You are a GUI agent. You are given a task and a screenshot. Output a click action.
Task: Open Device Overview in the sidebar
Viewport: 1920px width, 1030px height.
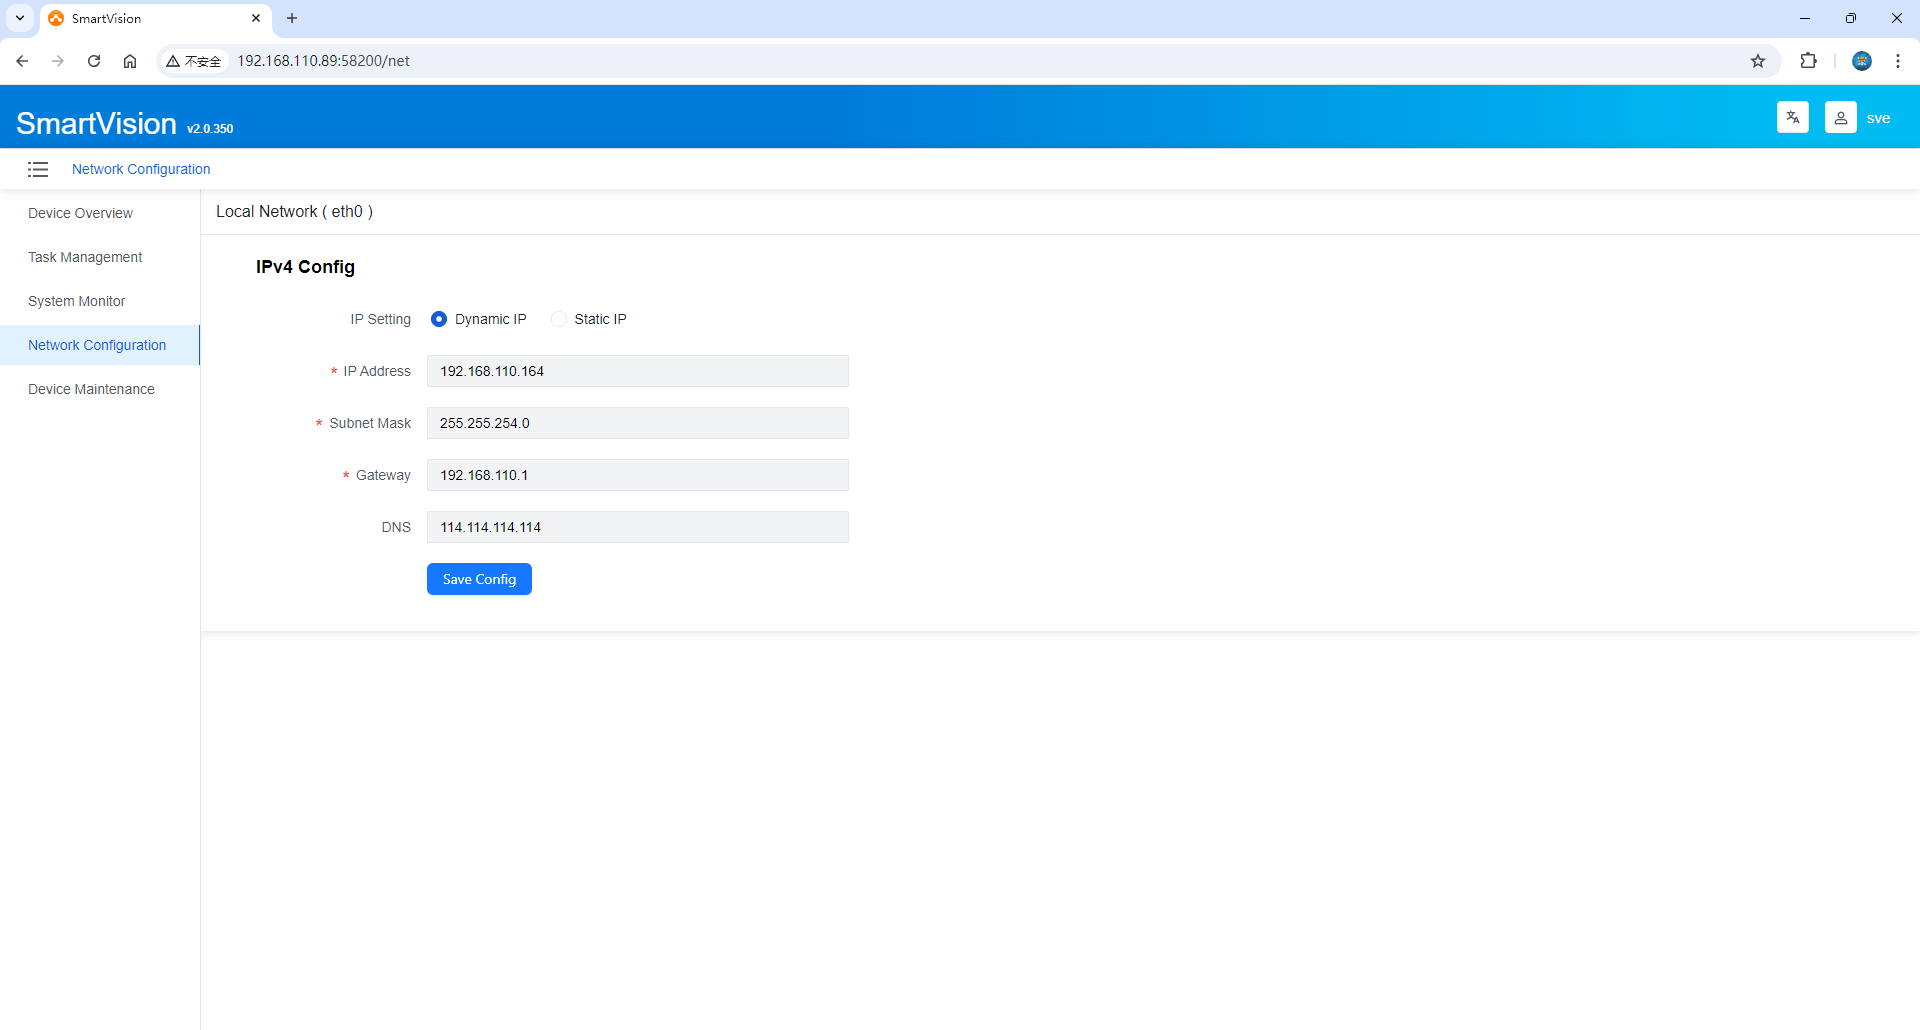click(x=80, y=213)
